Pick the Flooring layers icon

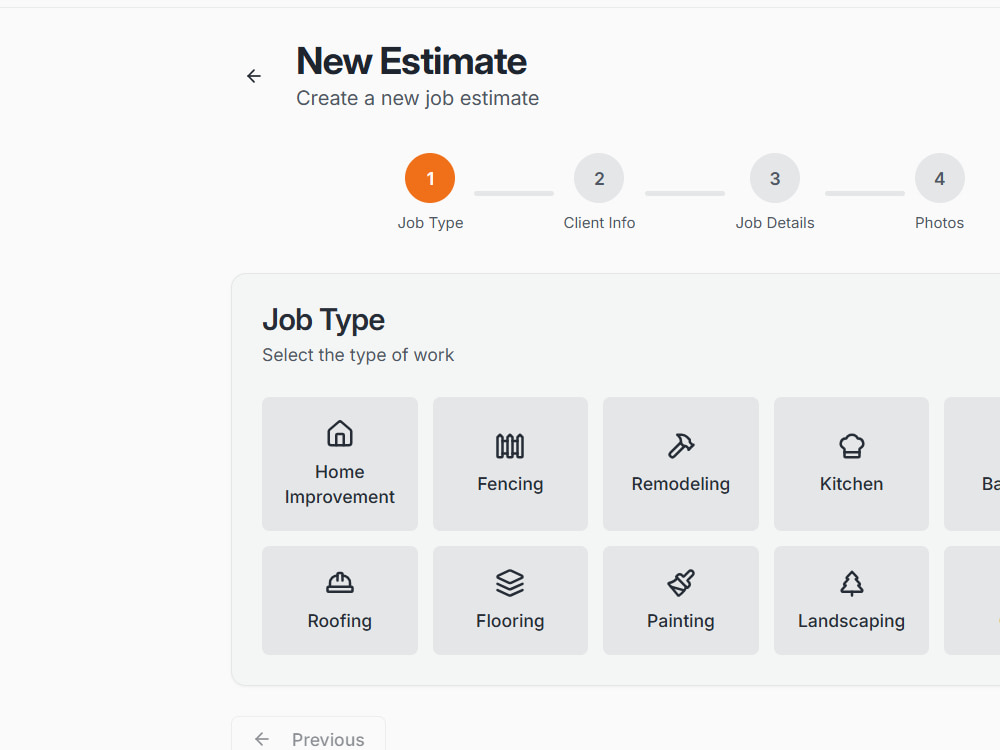coord(510,582)
